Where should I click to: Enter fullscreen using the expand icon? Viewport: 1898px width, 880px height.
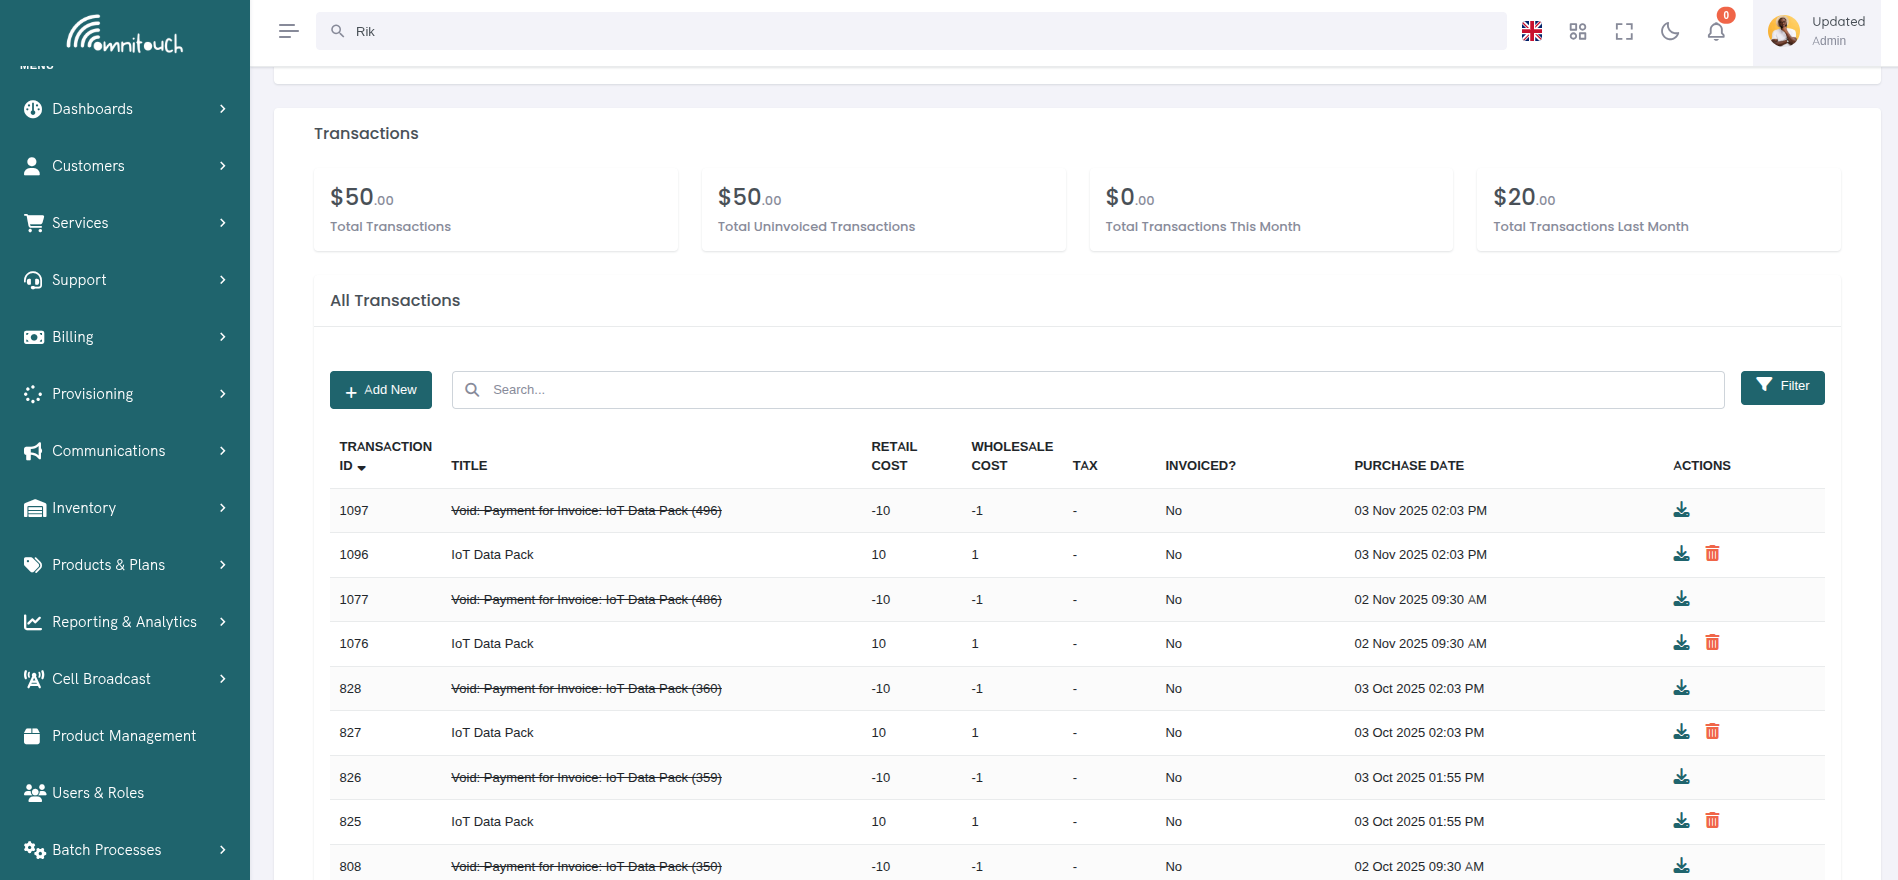[1624, 32]
